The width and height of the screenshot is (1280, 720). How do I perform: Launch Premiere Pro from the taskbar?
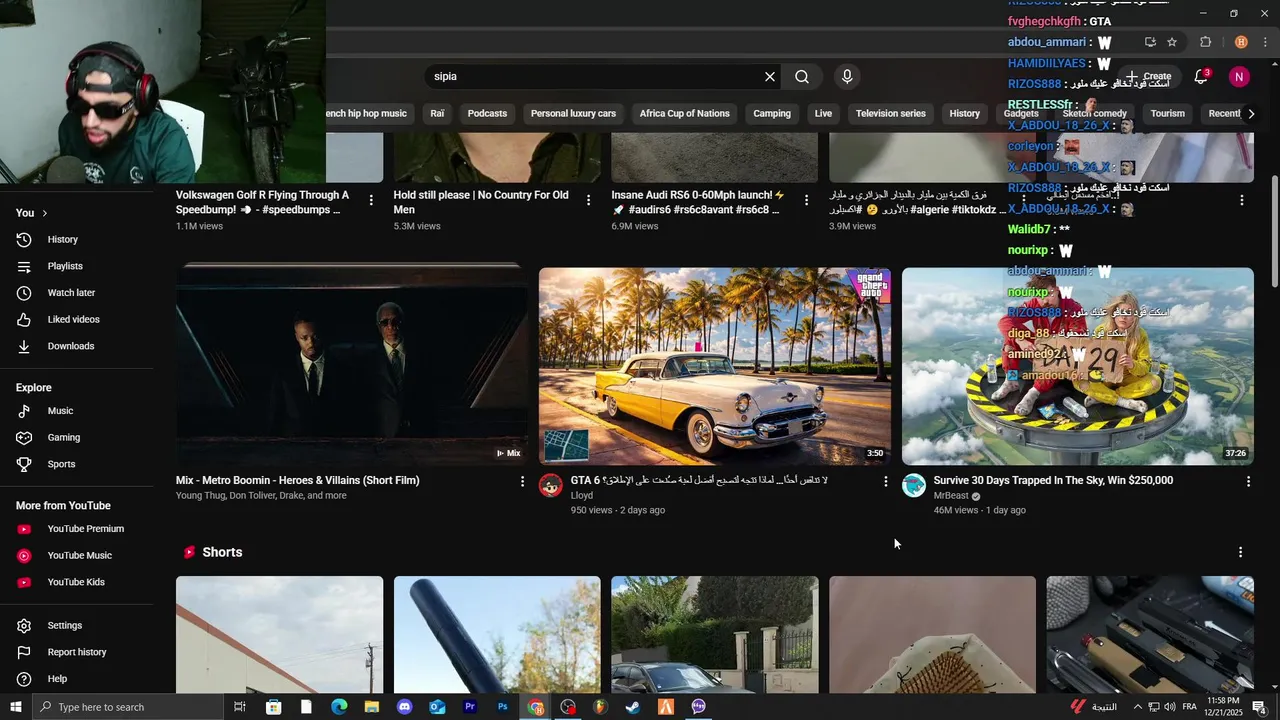click(x=470, y=707)
